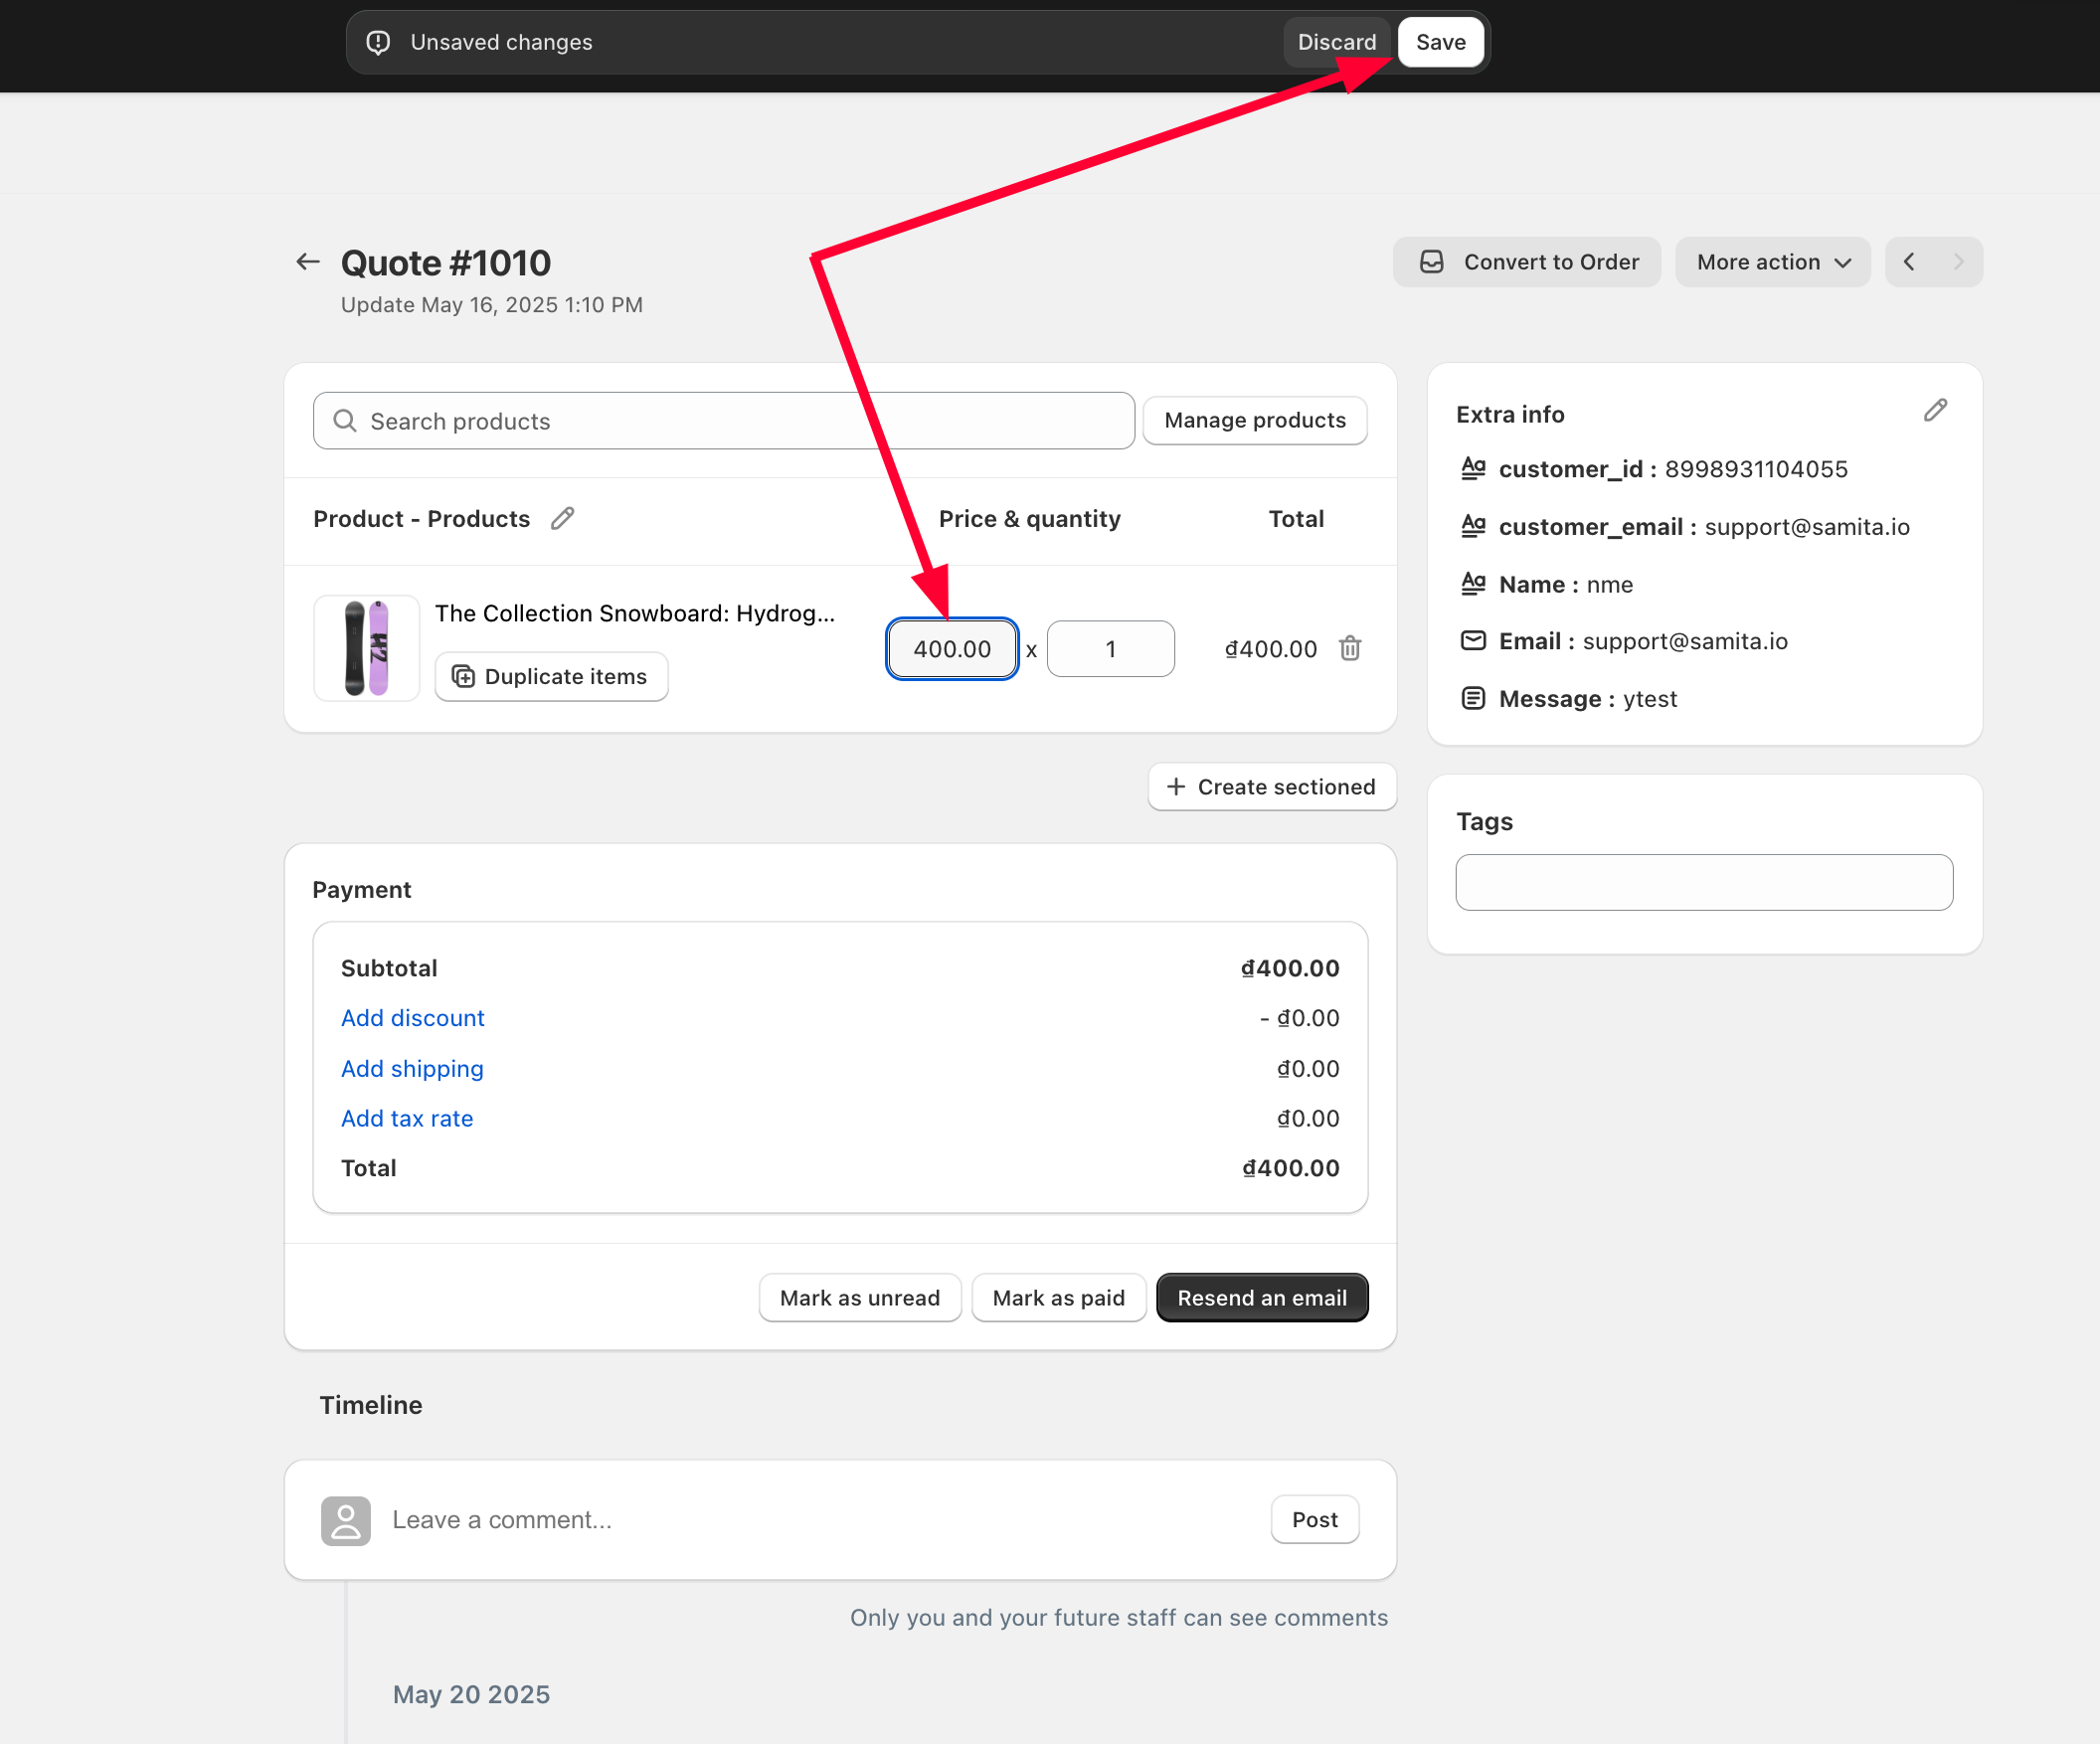
Task: Click Create sectioned button
Action: [1272, 787]
